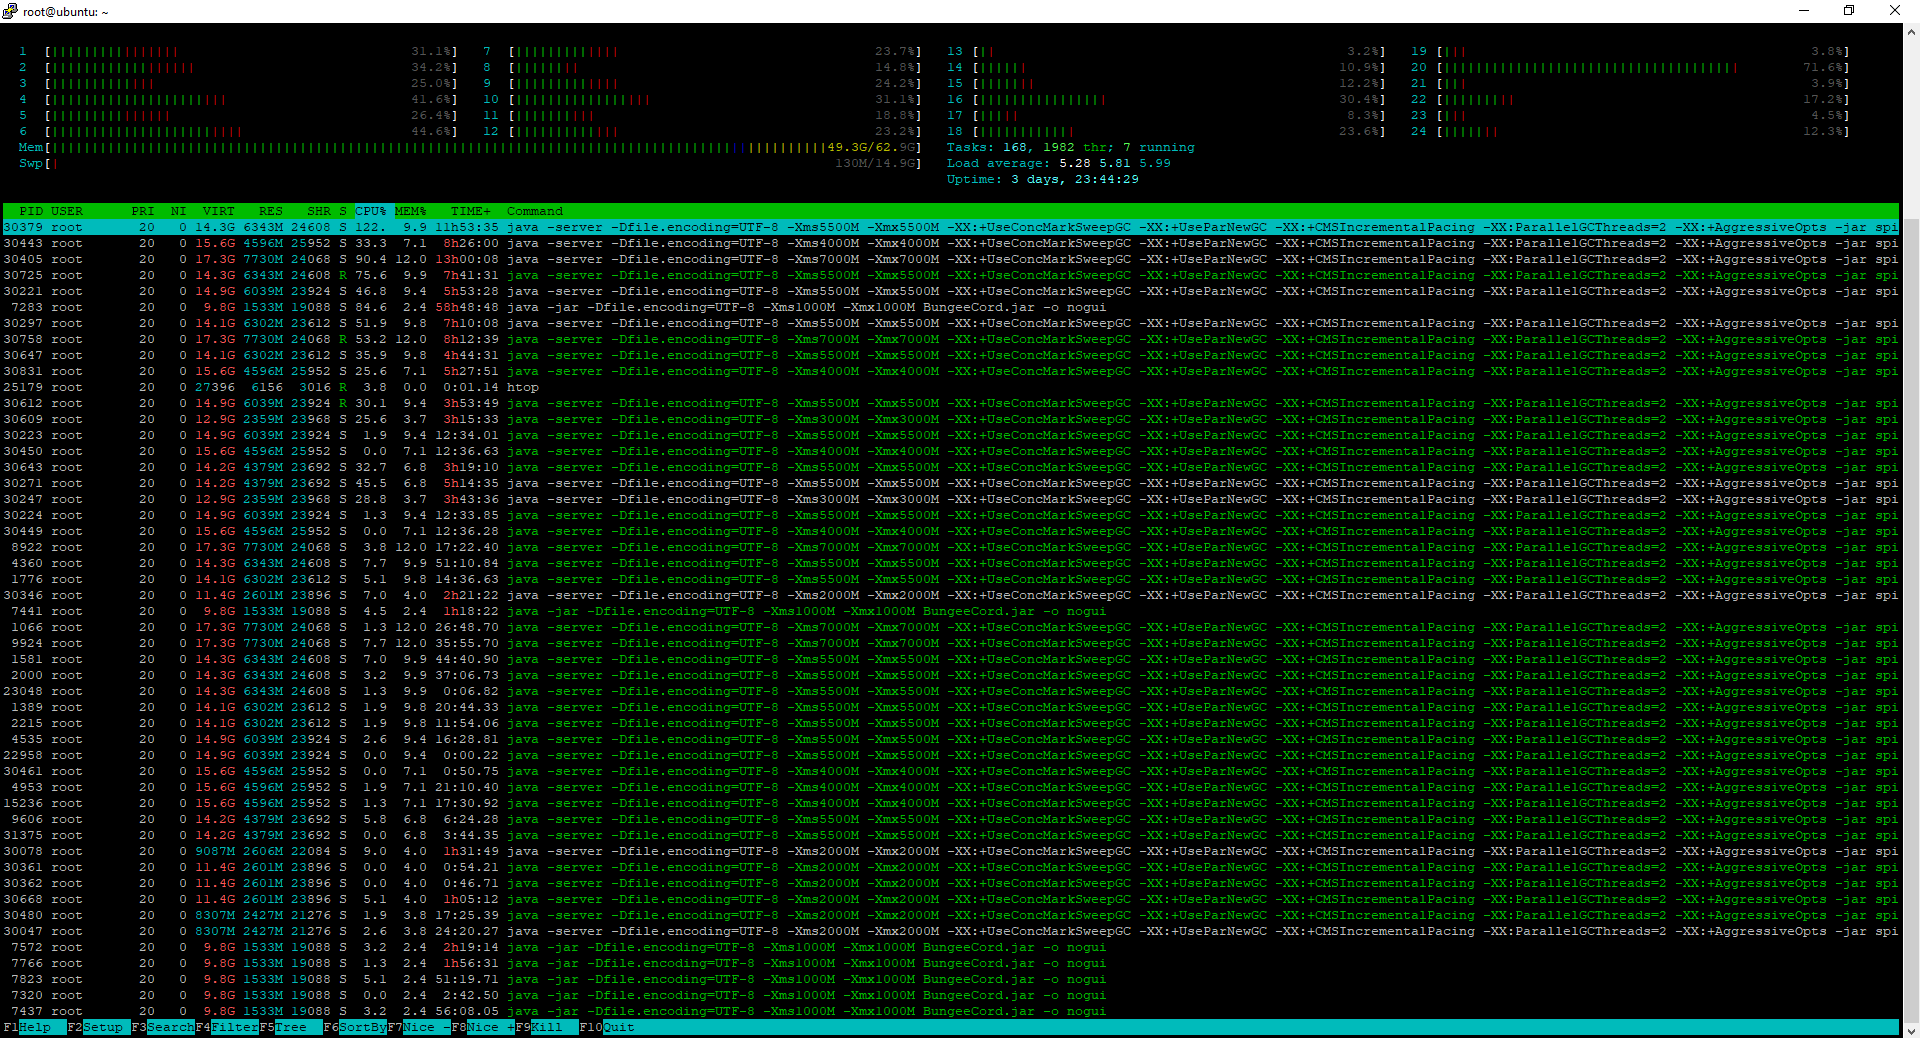Select process row with PID 30612

951,403
